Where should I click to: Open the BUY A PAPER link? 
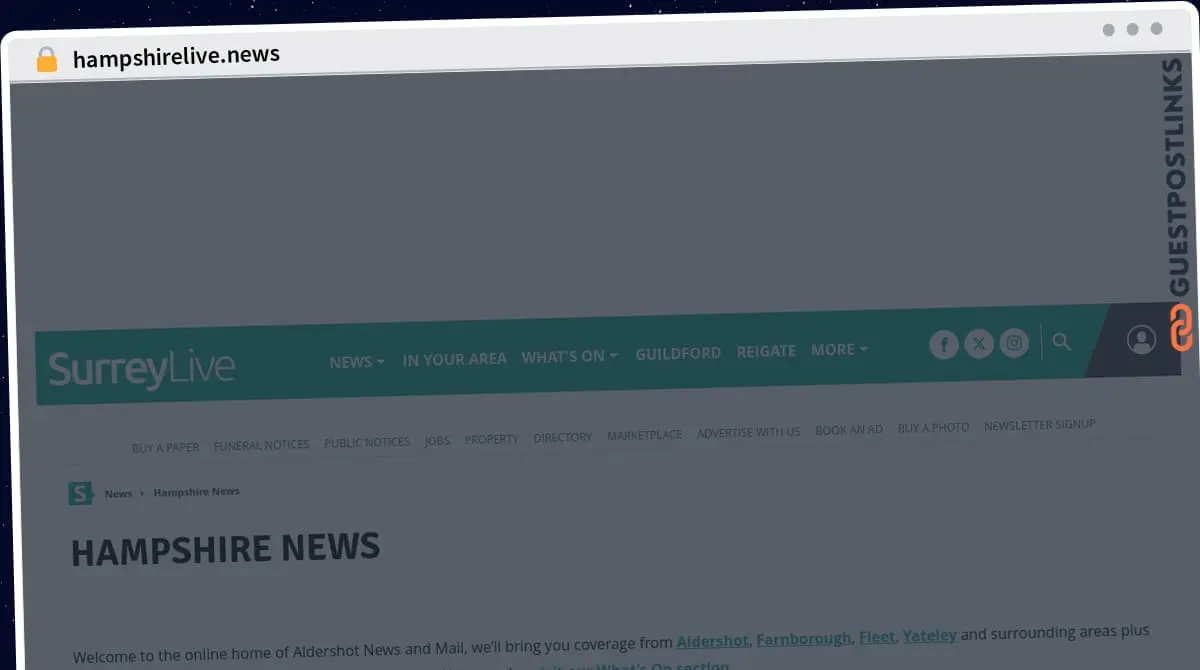[165, 448]
